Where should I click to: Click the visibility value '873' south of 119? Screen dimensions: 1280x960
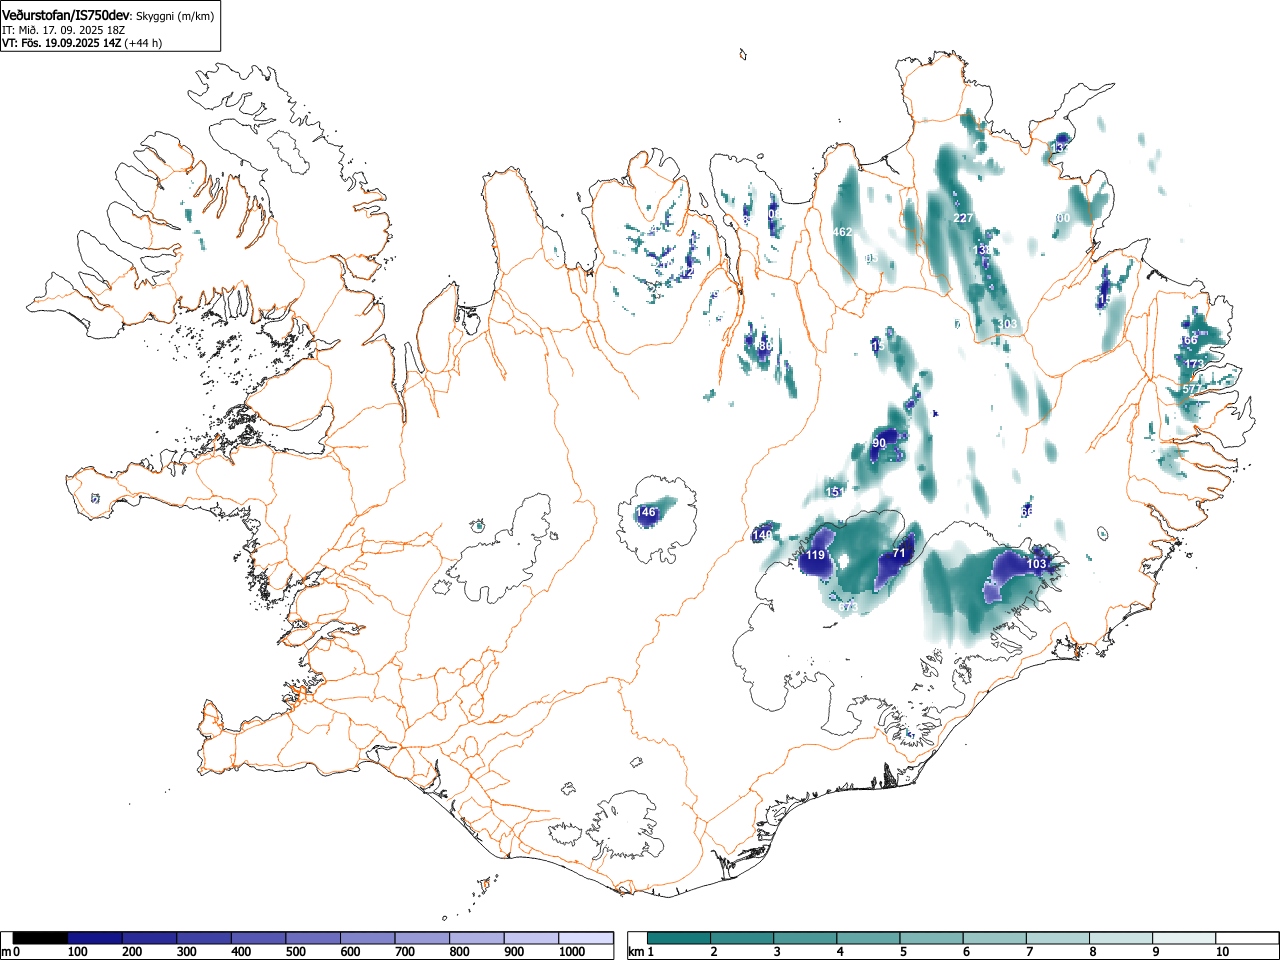pyautogui.click(x=848, y=606)
